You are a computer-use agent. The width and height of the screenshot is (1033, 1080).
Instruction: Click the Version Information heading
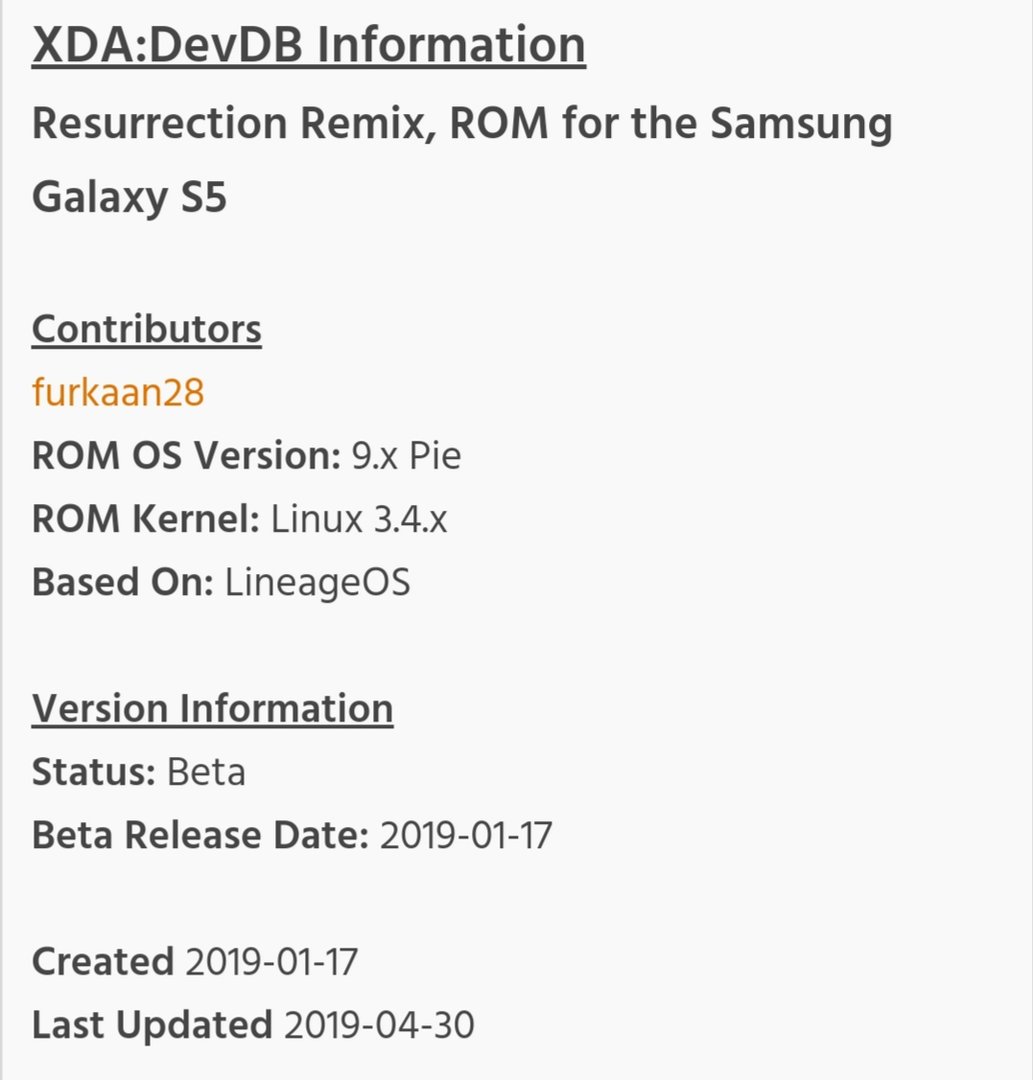(213, 709)
